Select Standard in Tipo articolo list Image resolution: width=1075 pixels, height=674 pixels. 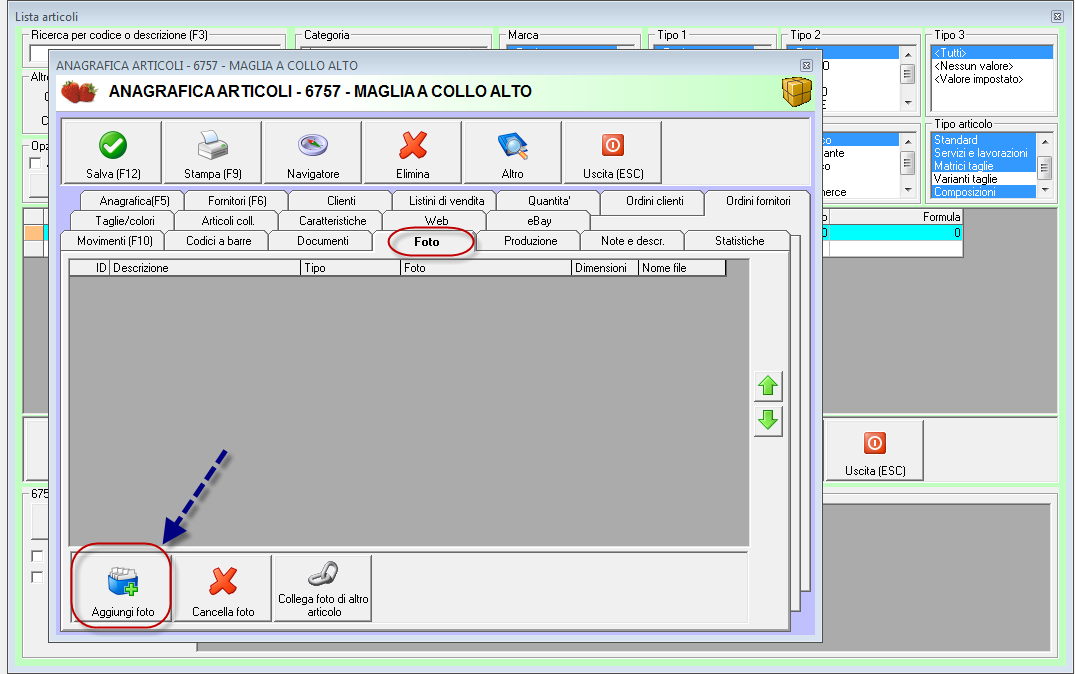tap(984, 140)
